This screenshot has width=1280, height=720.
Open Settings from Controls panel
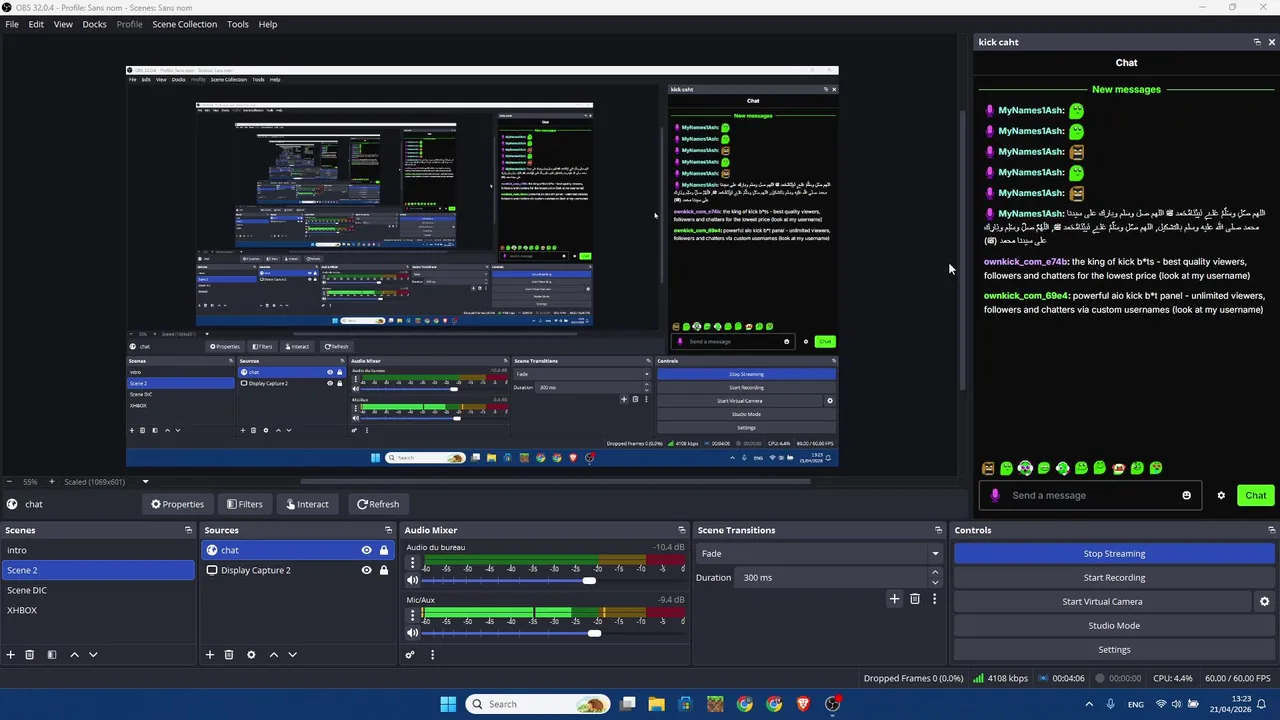pyautogui.click(x=1114, y=650)
